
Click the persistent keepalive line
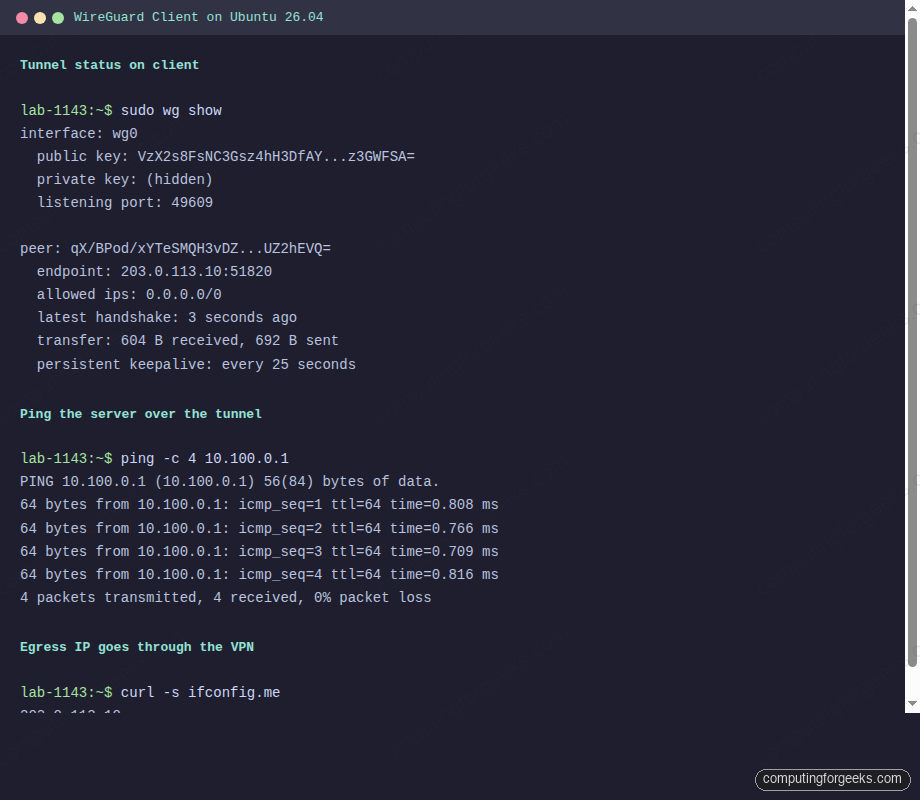(x=197, y=363)
